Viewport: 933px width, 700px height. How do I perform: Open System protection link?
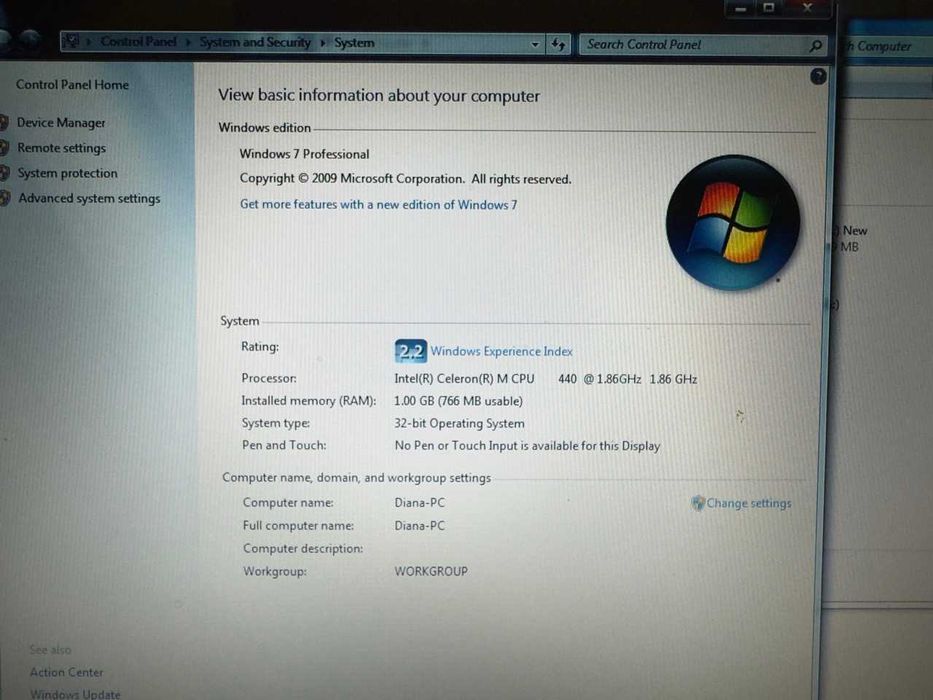(x=67, y=173)
